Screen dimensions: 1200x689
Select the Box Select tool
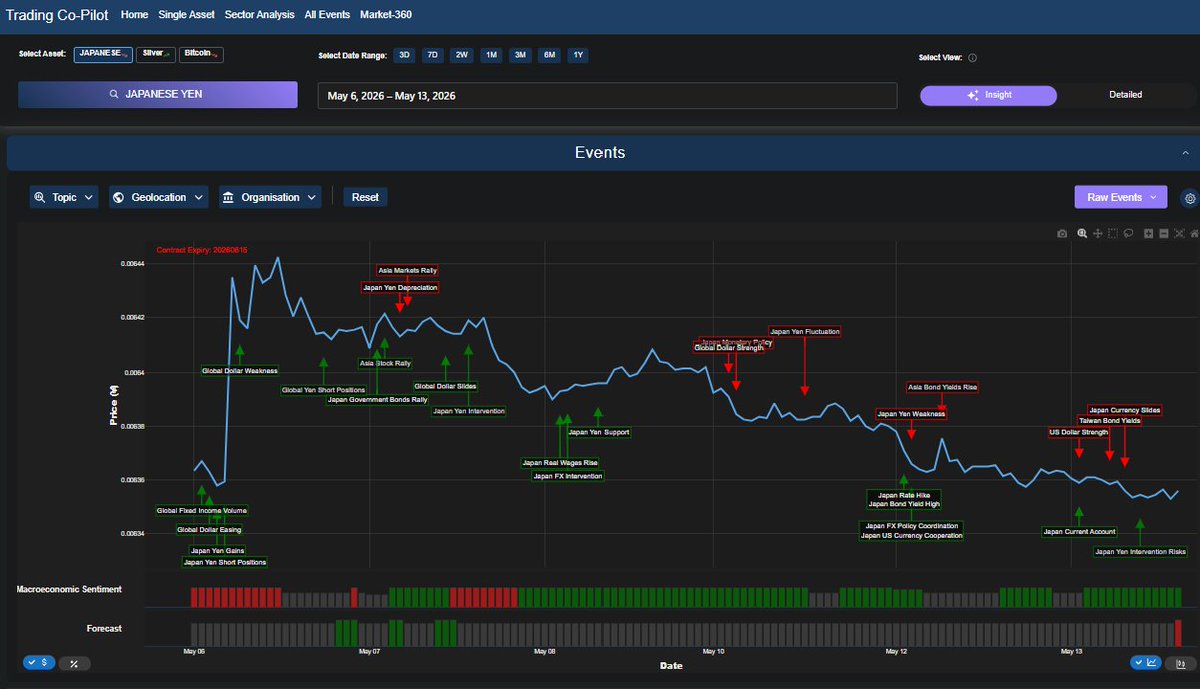coord(1112,233)
